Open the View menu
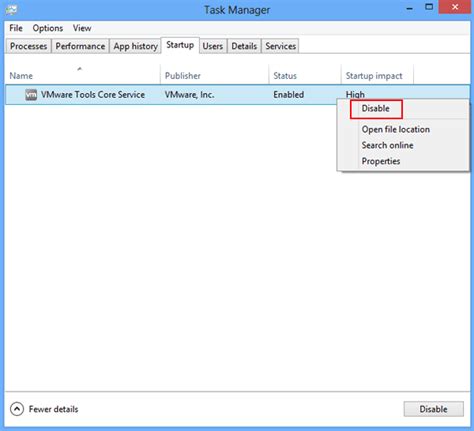This screenshot has width=474, height=431. [82, 28]
